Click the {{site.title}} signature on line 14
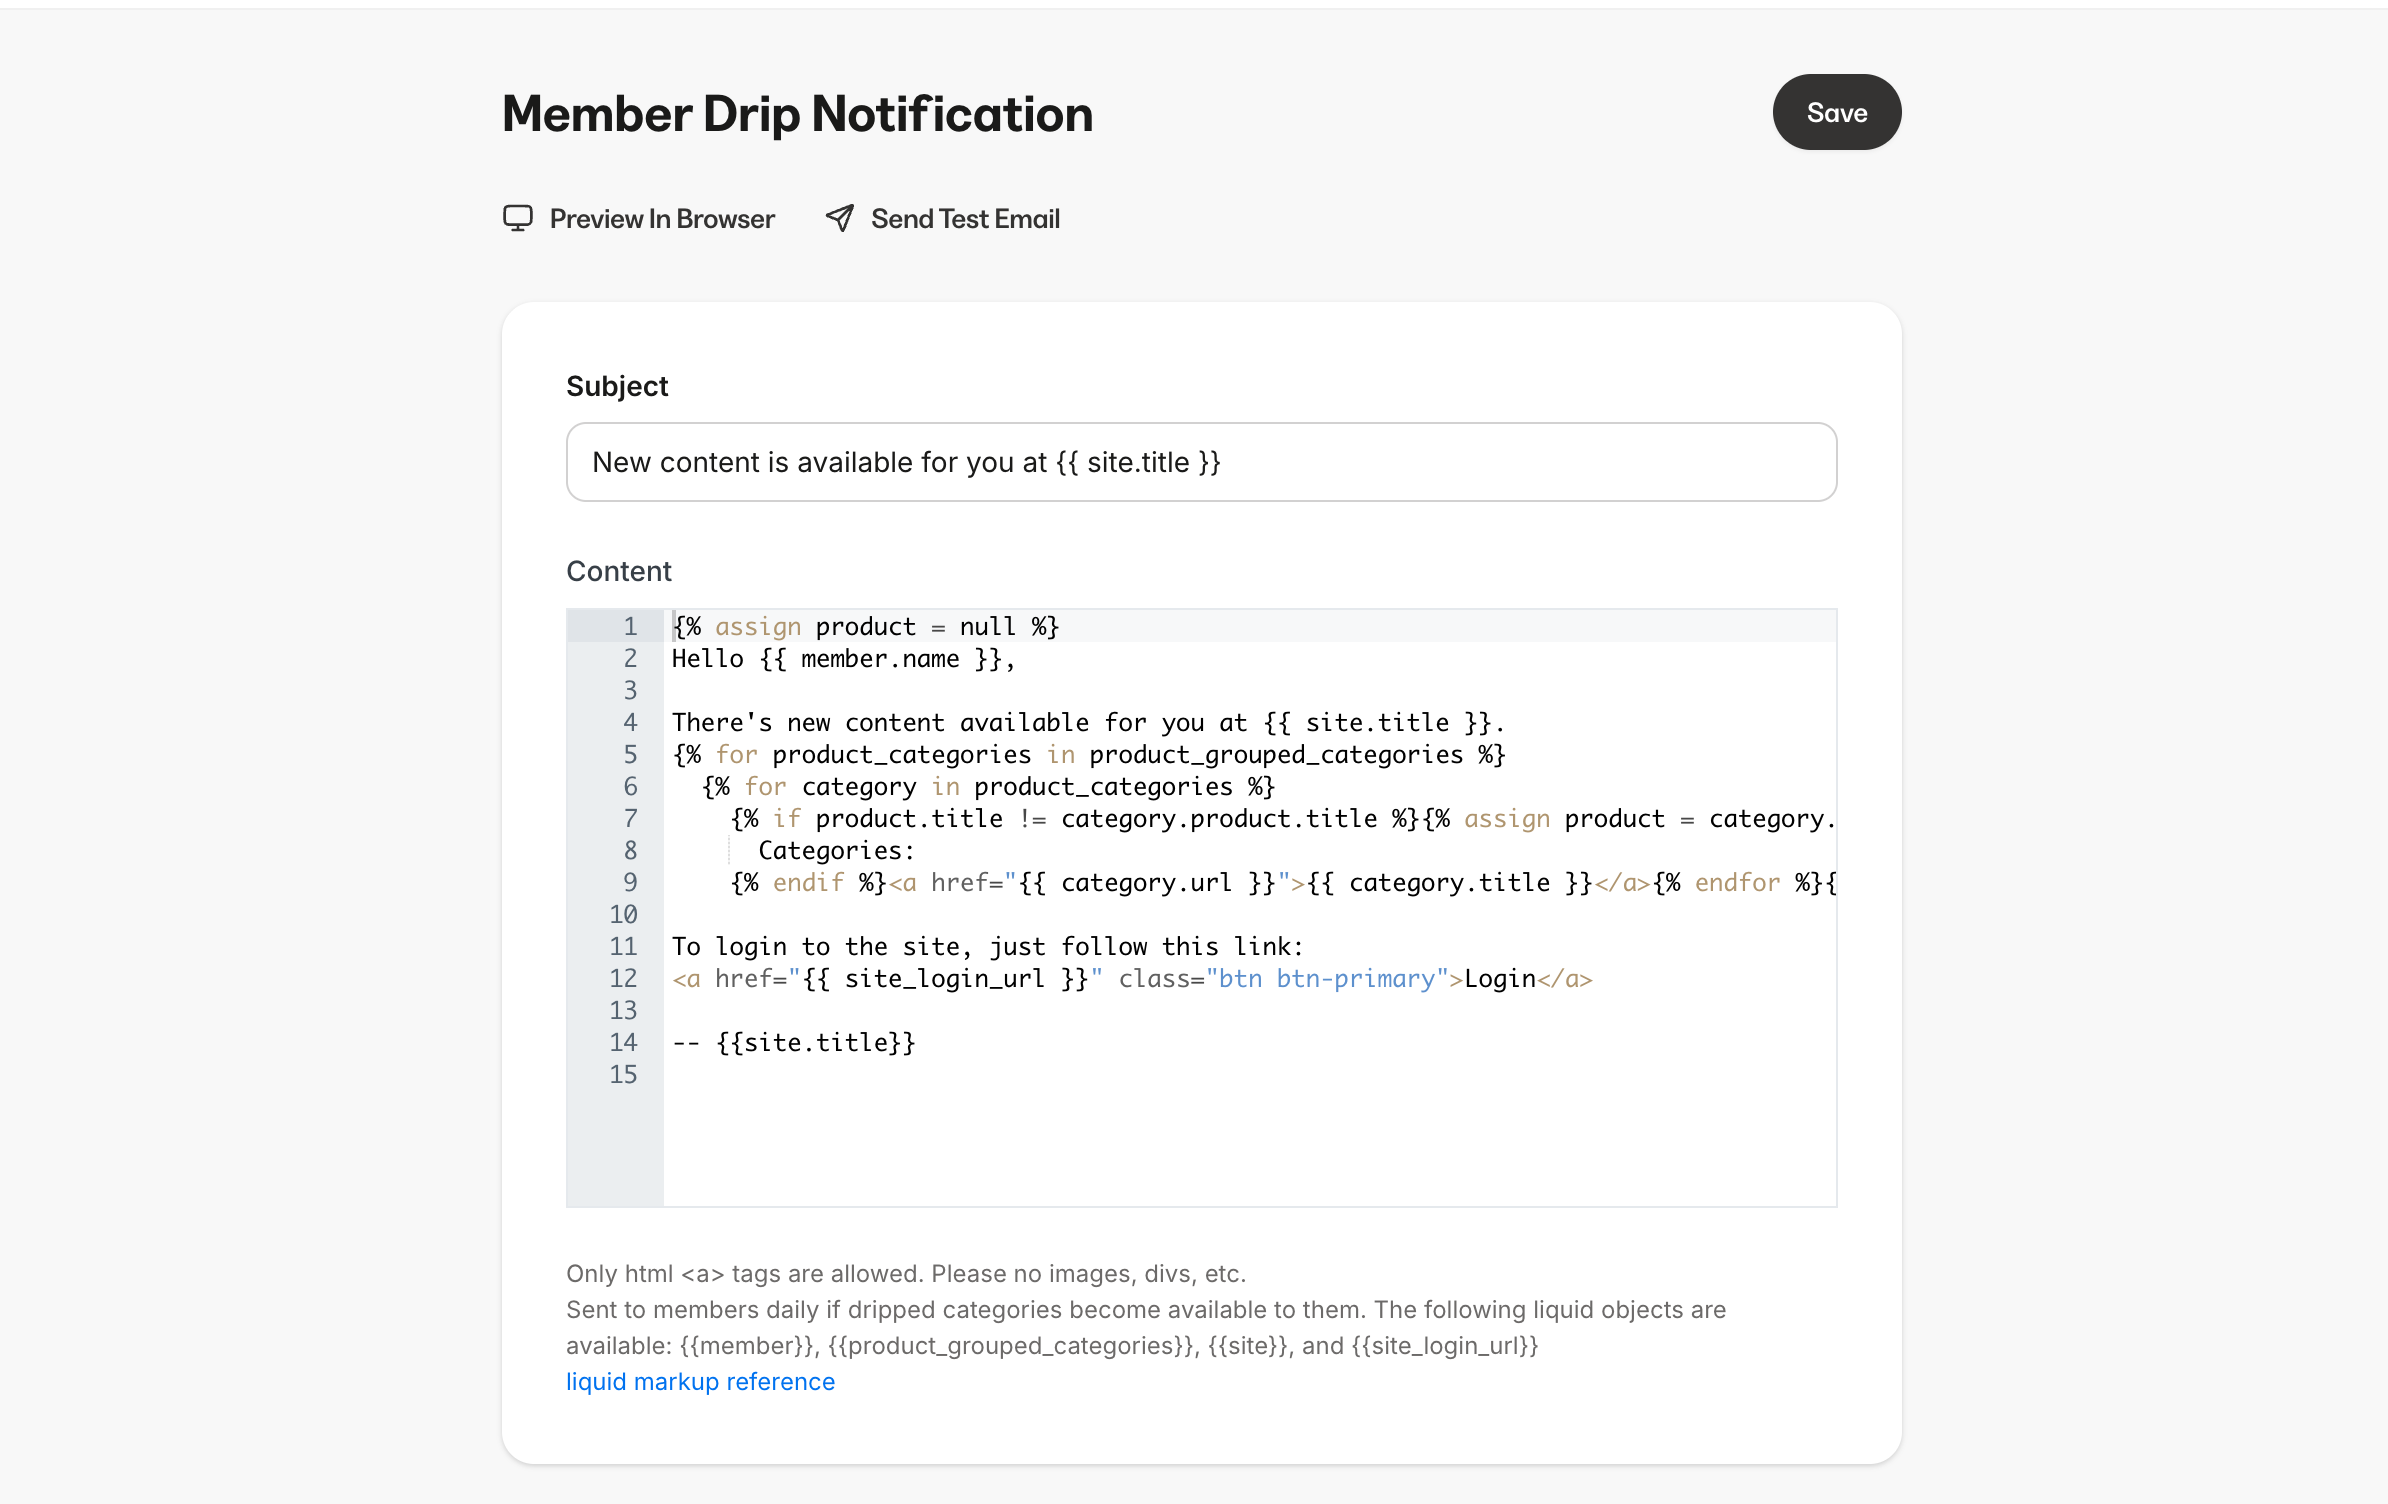This screenshot has width=2388, height=1504. tap(815, 1042)
